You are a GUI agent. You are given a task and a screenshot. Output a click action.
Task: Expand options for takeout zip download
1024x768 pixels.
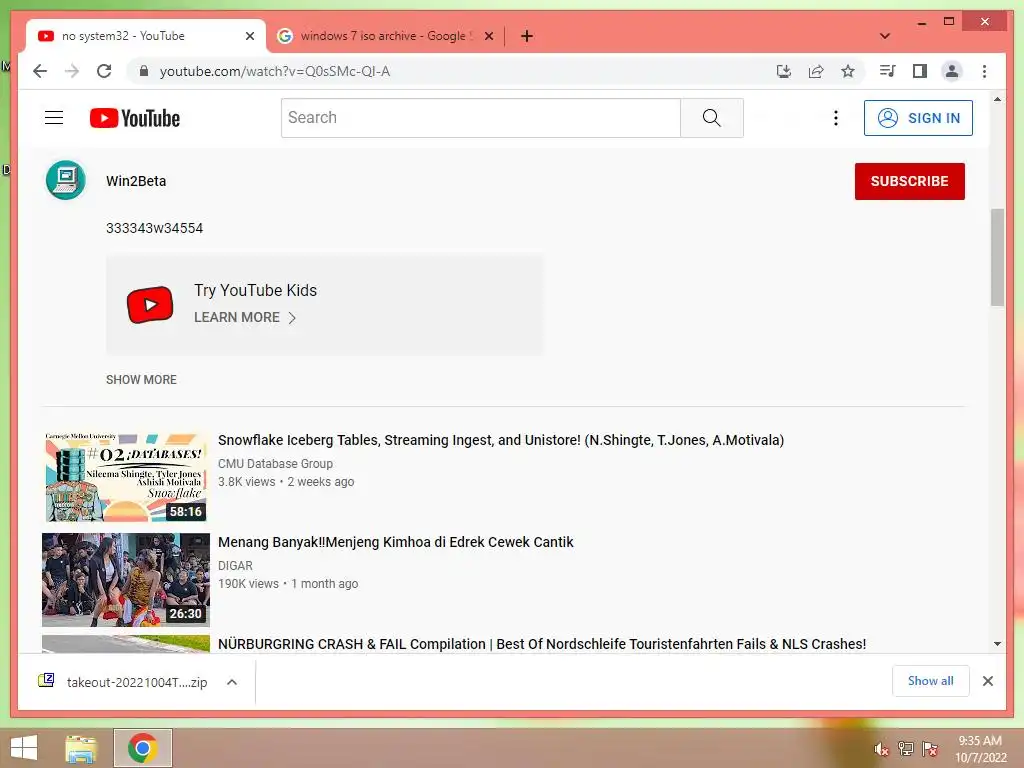click(x=232, y=682)
